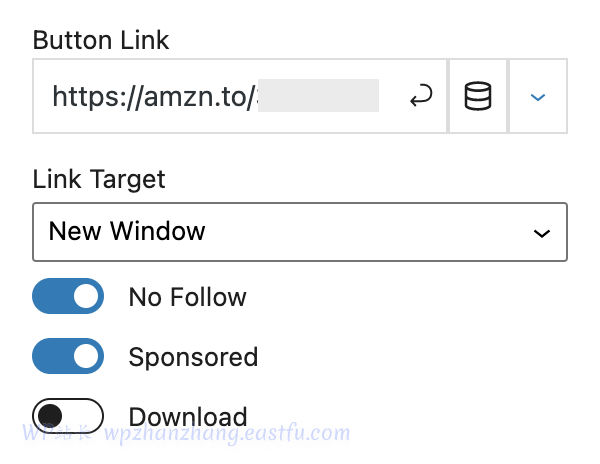The image size is (600, 464).
Task: Click the grey redacted part of the URL
Action: coord(318,96)
